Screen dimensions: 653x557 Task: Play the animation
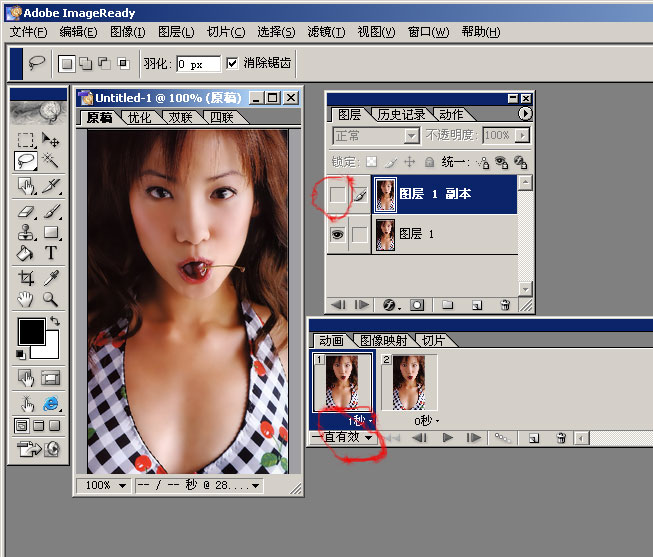point(447,437)
